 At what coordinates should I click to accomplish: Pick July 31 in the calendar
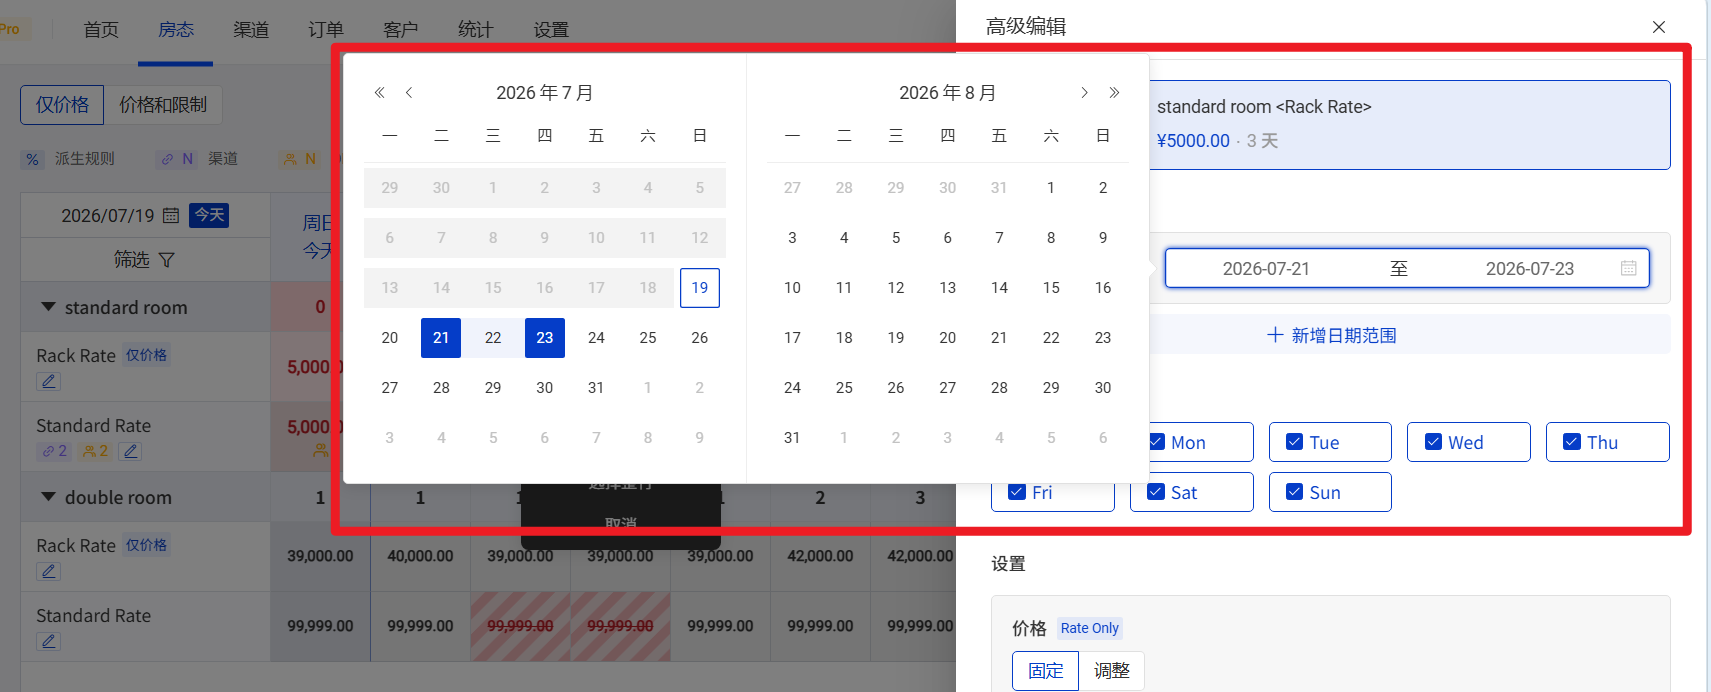pyautogui.click(x=596, y=388)
